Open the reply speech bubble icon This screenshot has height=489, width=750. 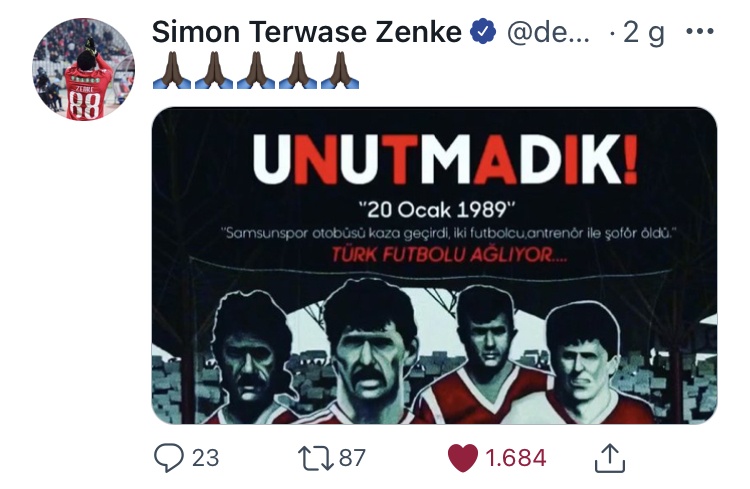pos(168,457)
